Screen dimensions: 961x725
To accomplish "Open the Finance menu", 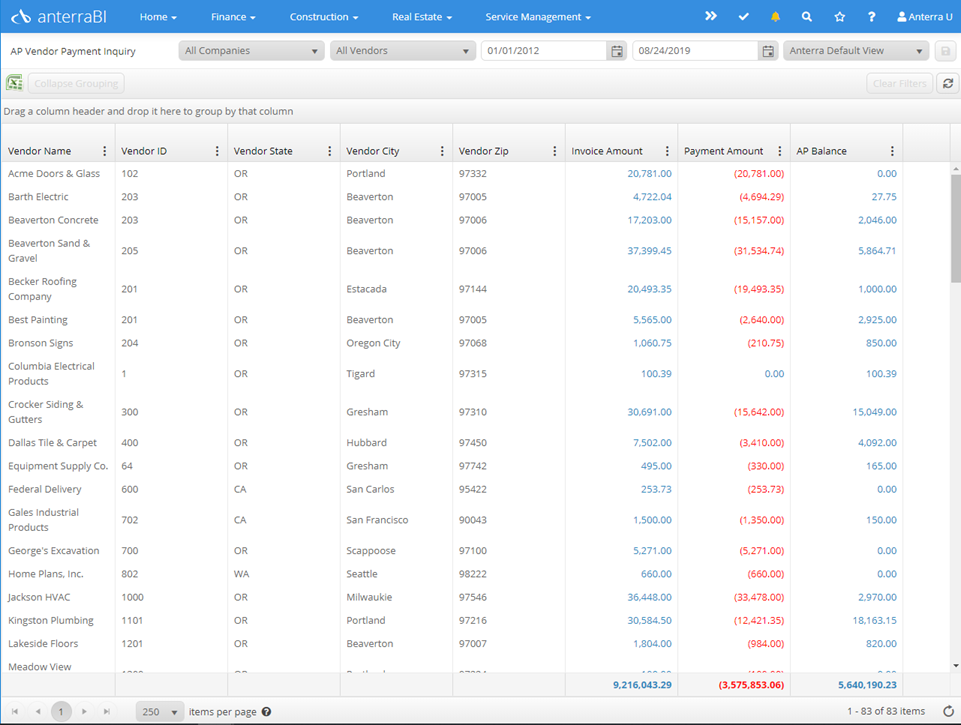I will pos(233,17).
